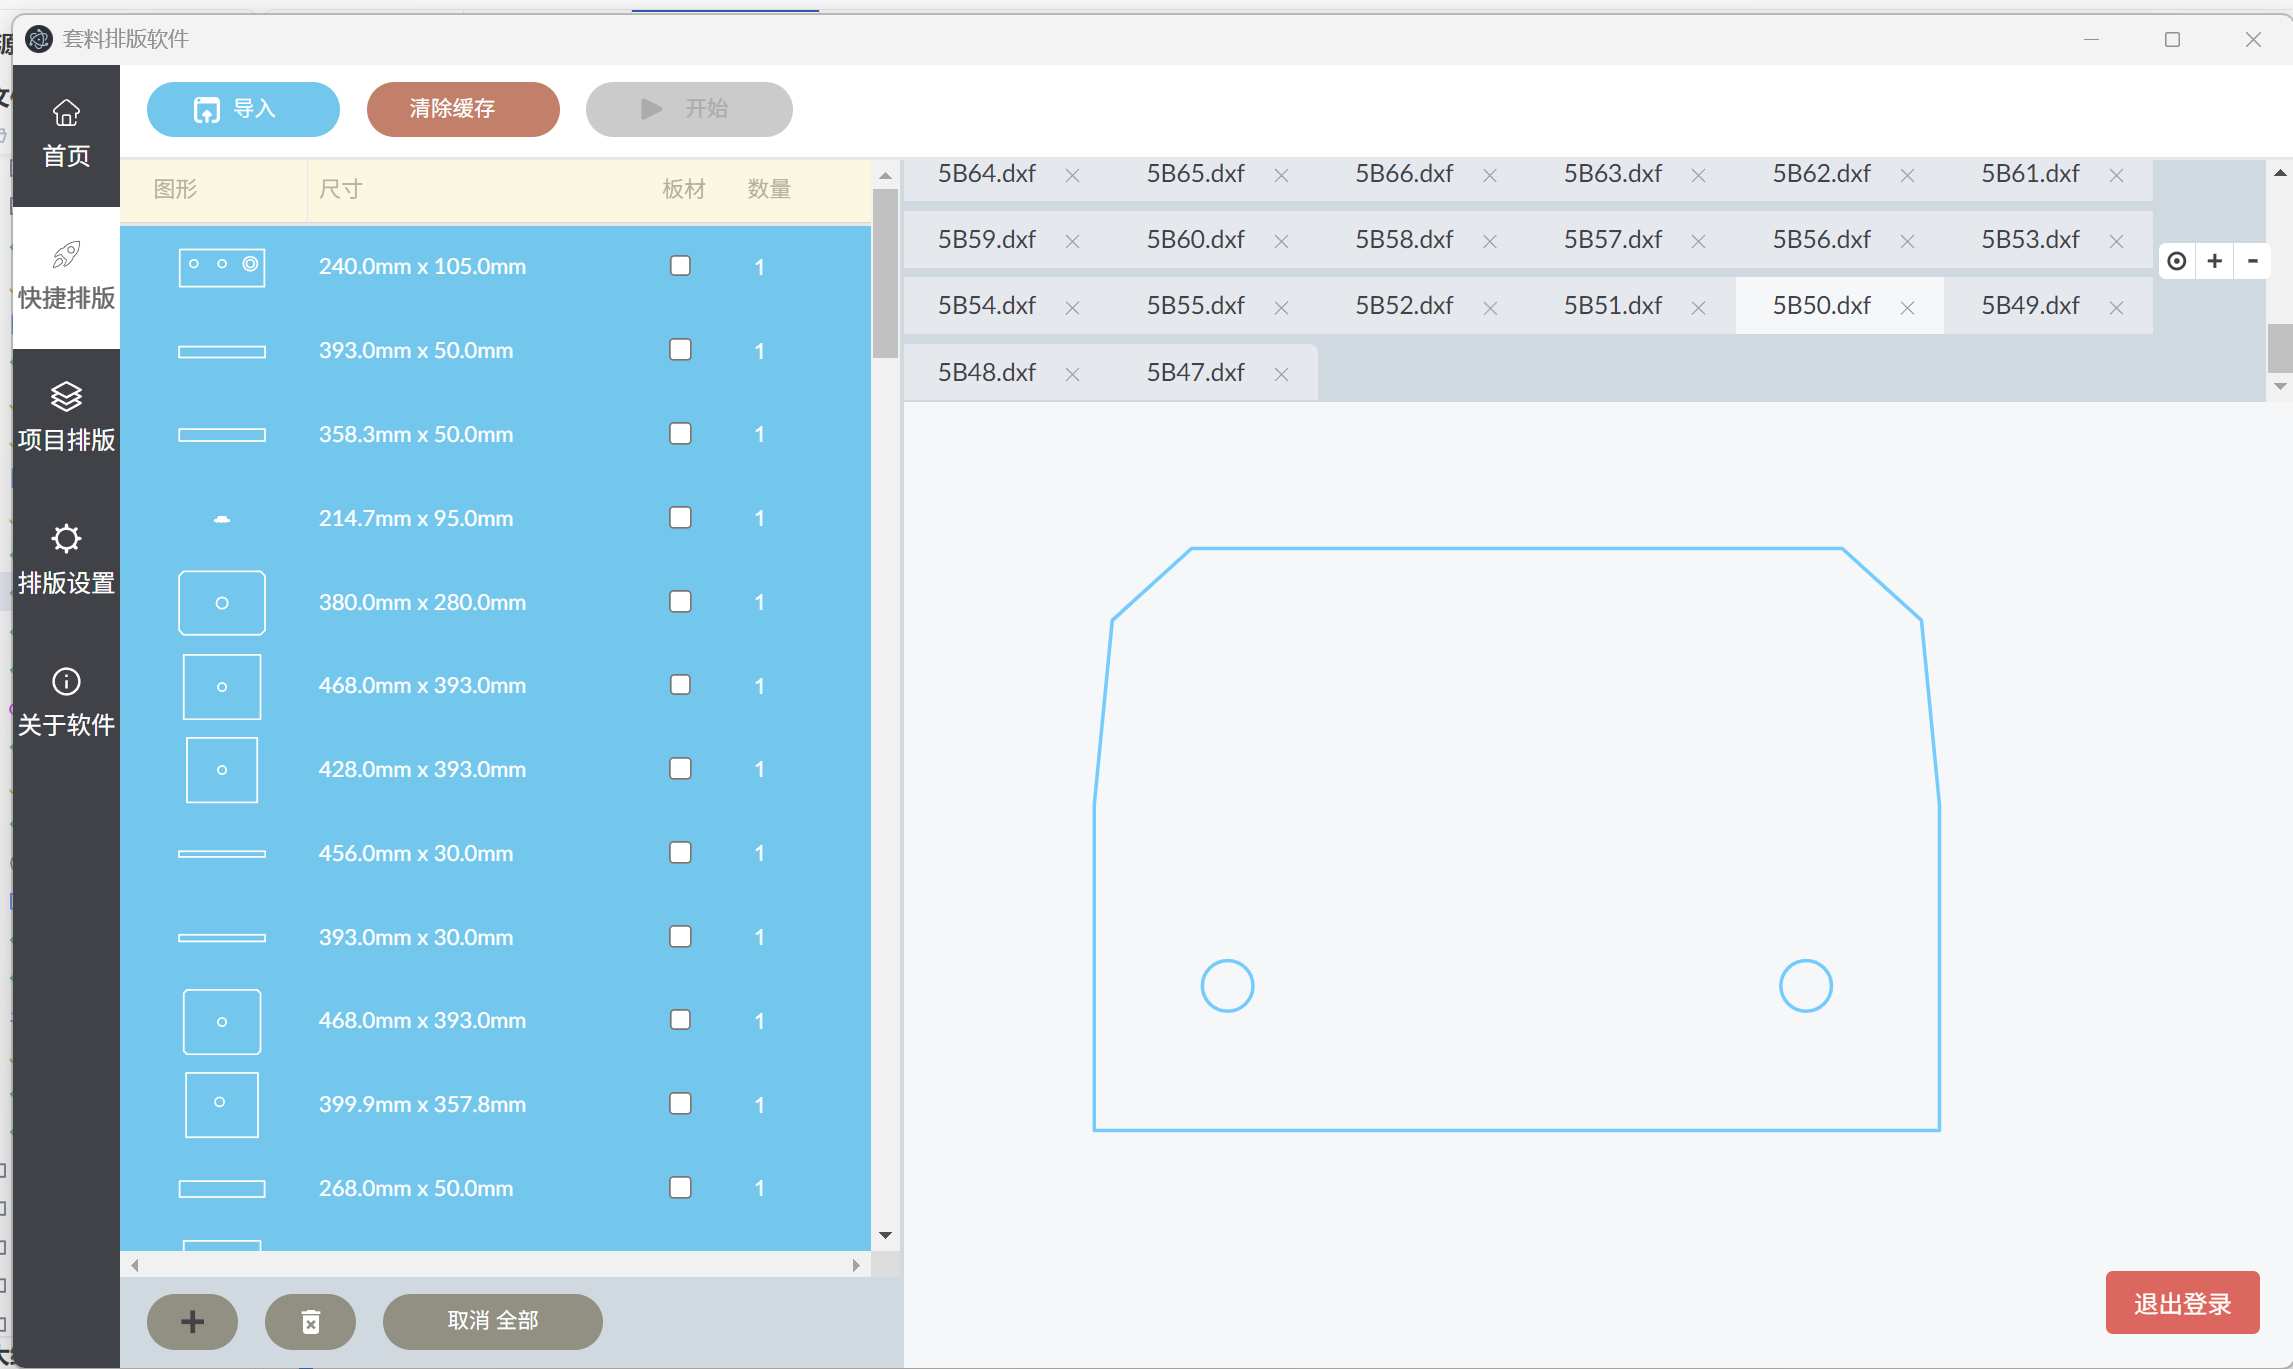Open 项目排版 project layout section
The height and width of the screenshot is (1369, 2293).
[x=66, y=417]
